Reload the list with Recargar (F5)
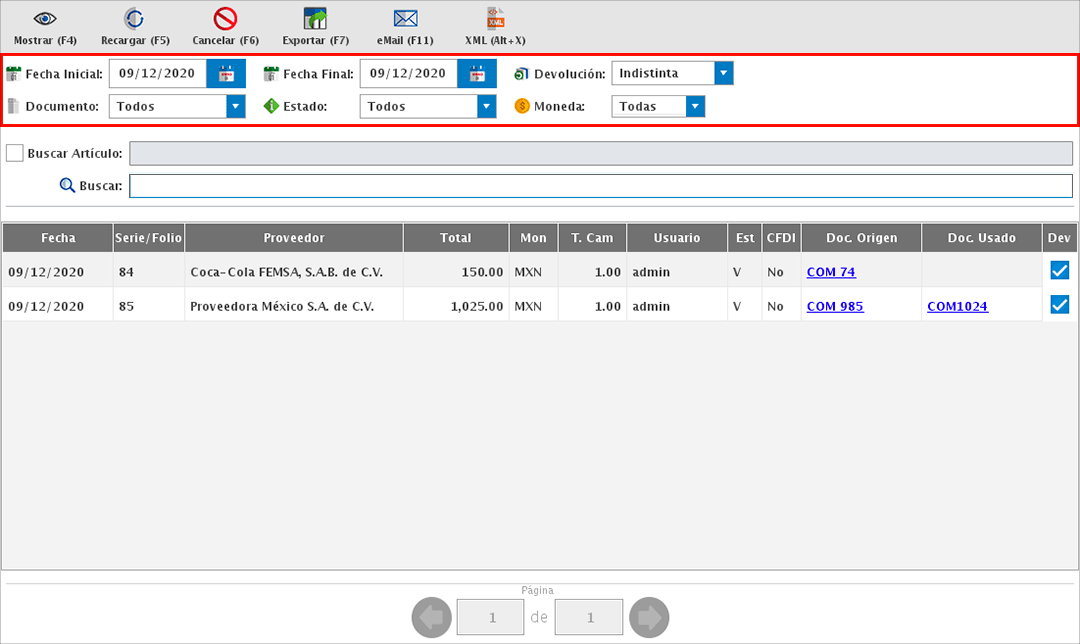The height and width of the screenshot is (644, 1080). (x=135, y=19)
